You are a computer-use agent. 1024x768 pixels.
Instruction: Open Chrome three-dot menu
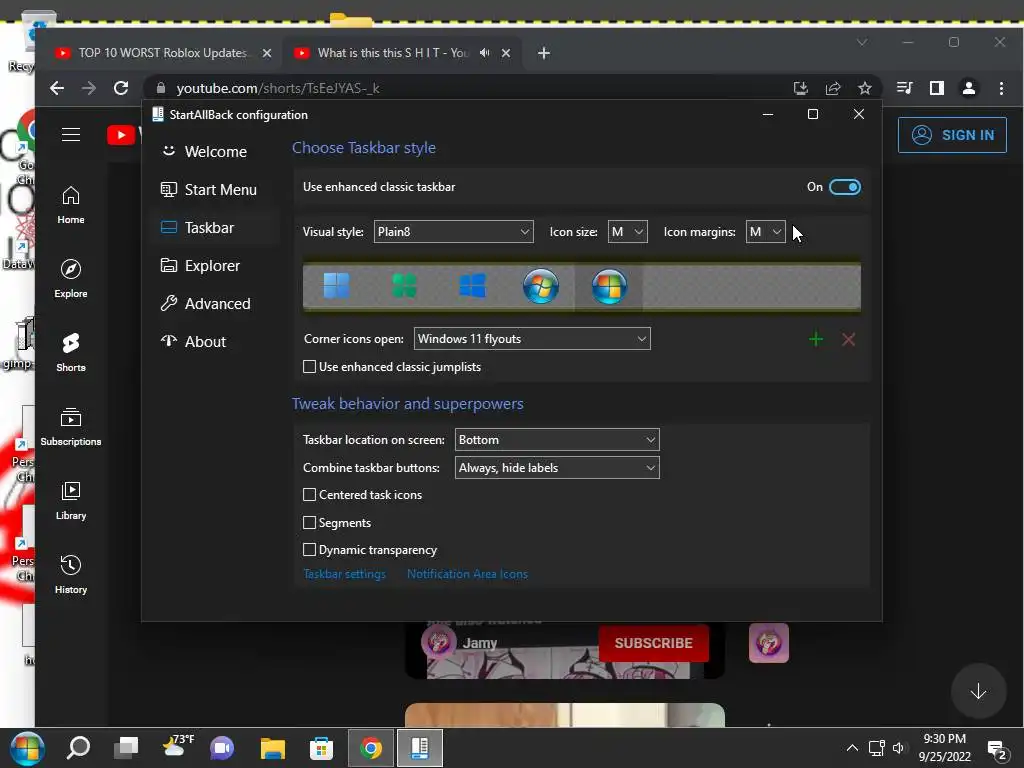pos(1001,88)
